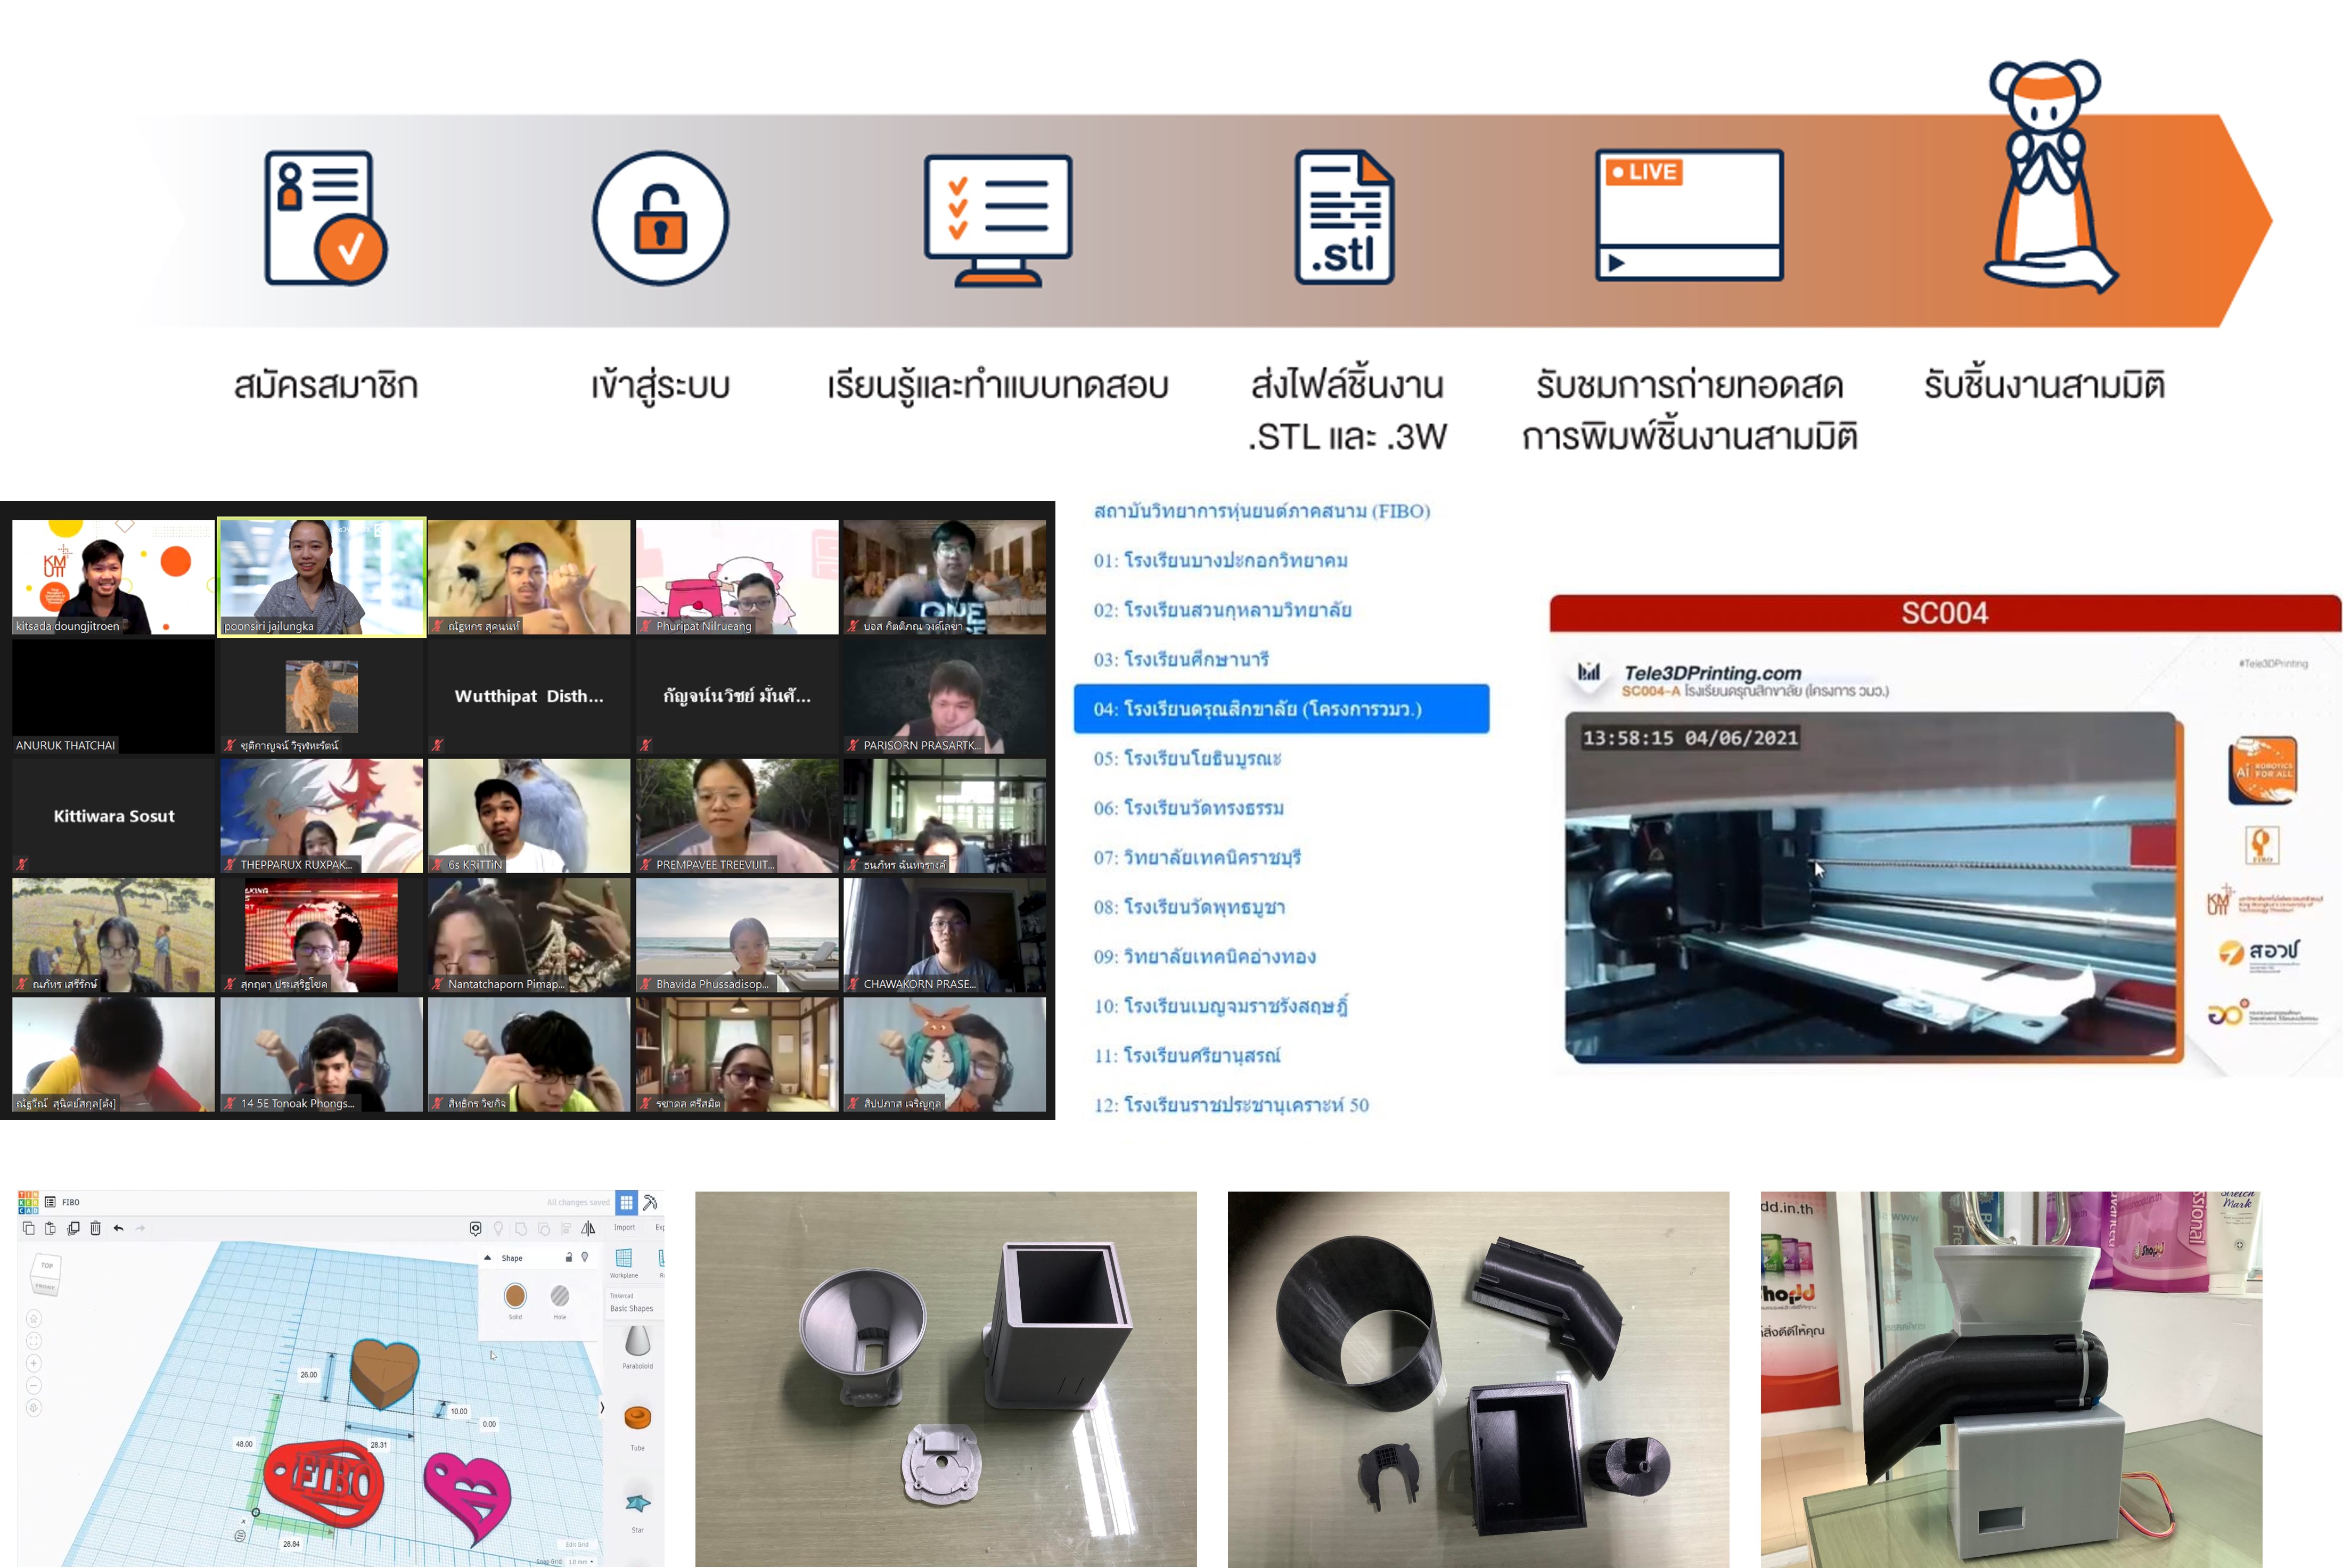Toggle the shape visibility lightbulb

(x=585, y=1258)
